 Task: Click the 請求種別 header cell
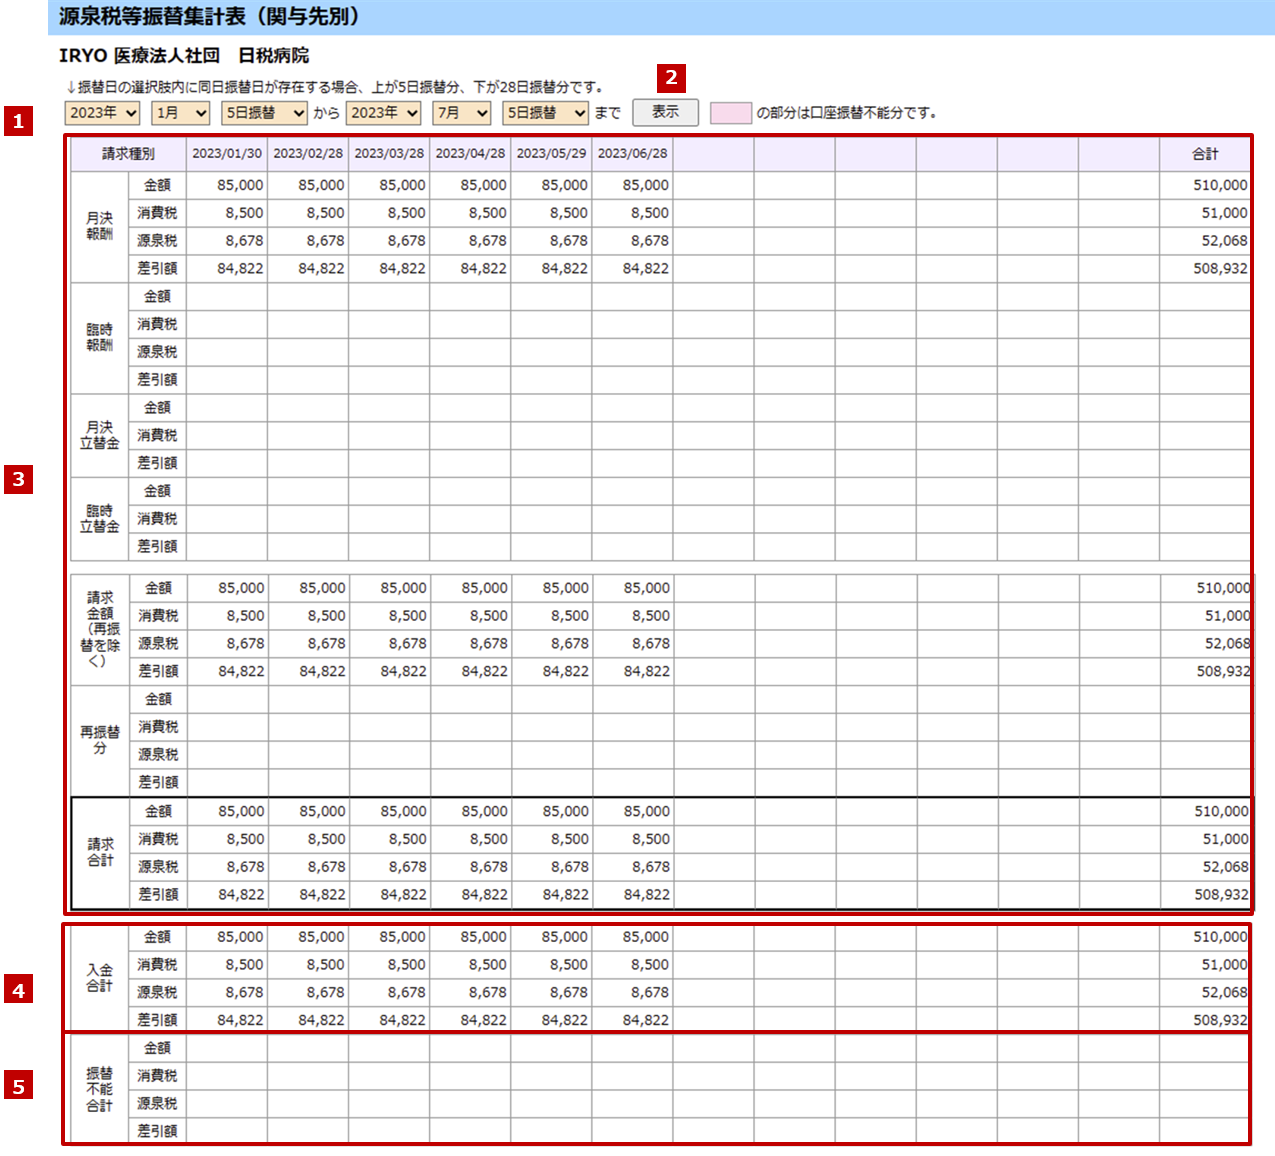[x=128, y=154]
